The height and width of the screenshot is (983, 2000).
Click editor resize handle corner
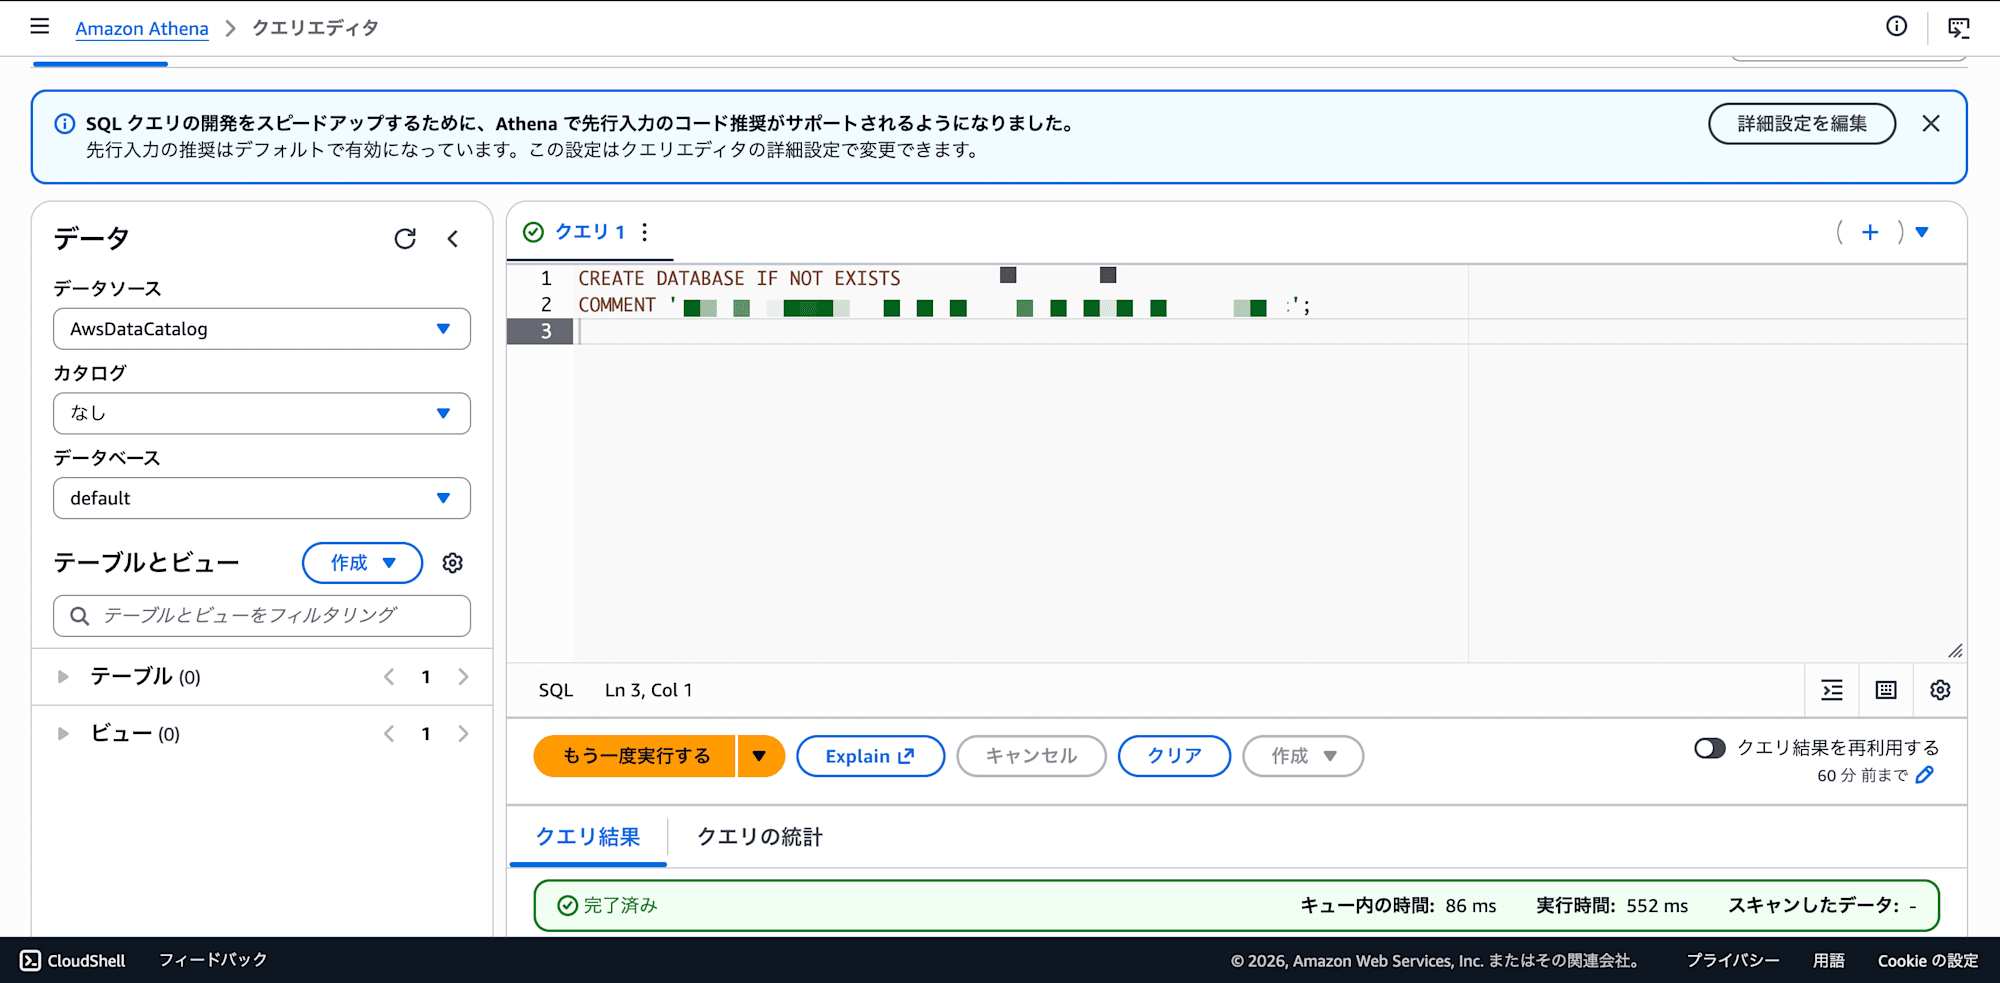1955,650
